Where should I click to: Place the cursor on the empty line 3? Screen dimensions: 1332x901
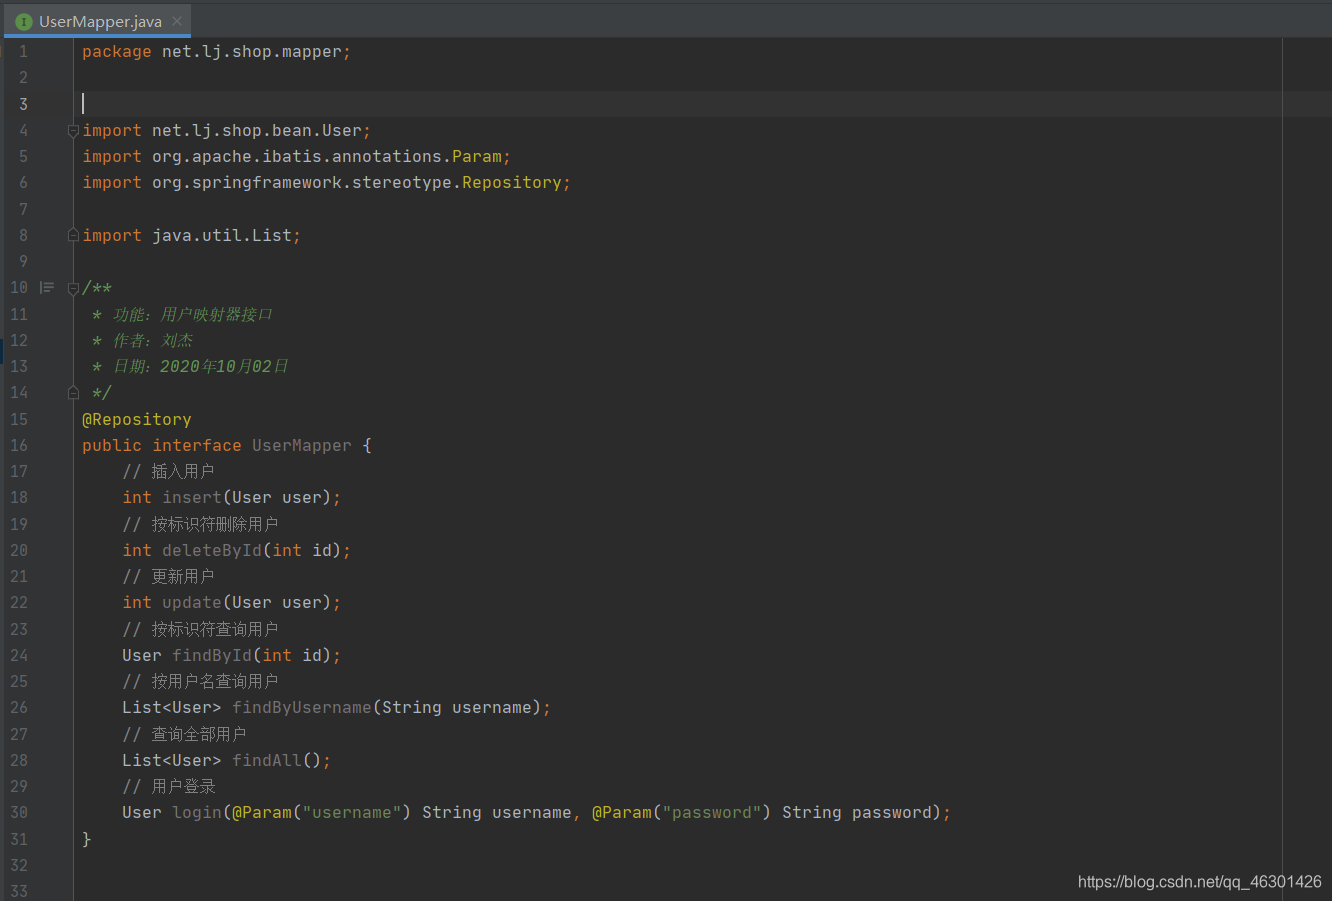700,104
